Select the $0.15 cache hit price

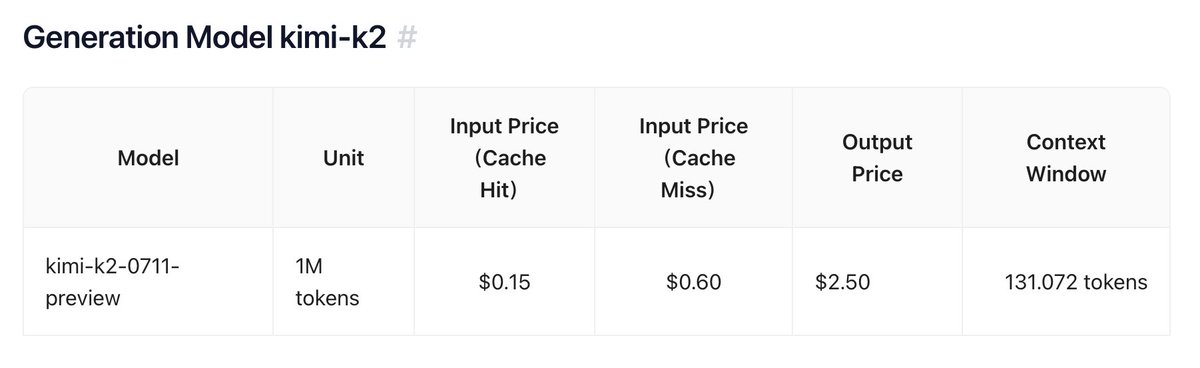click(504, 282)
